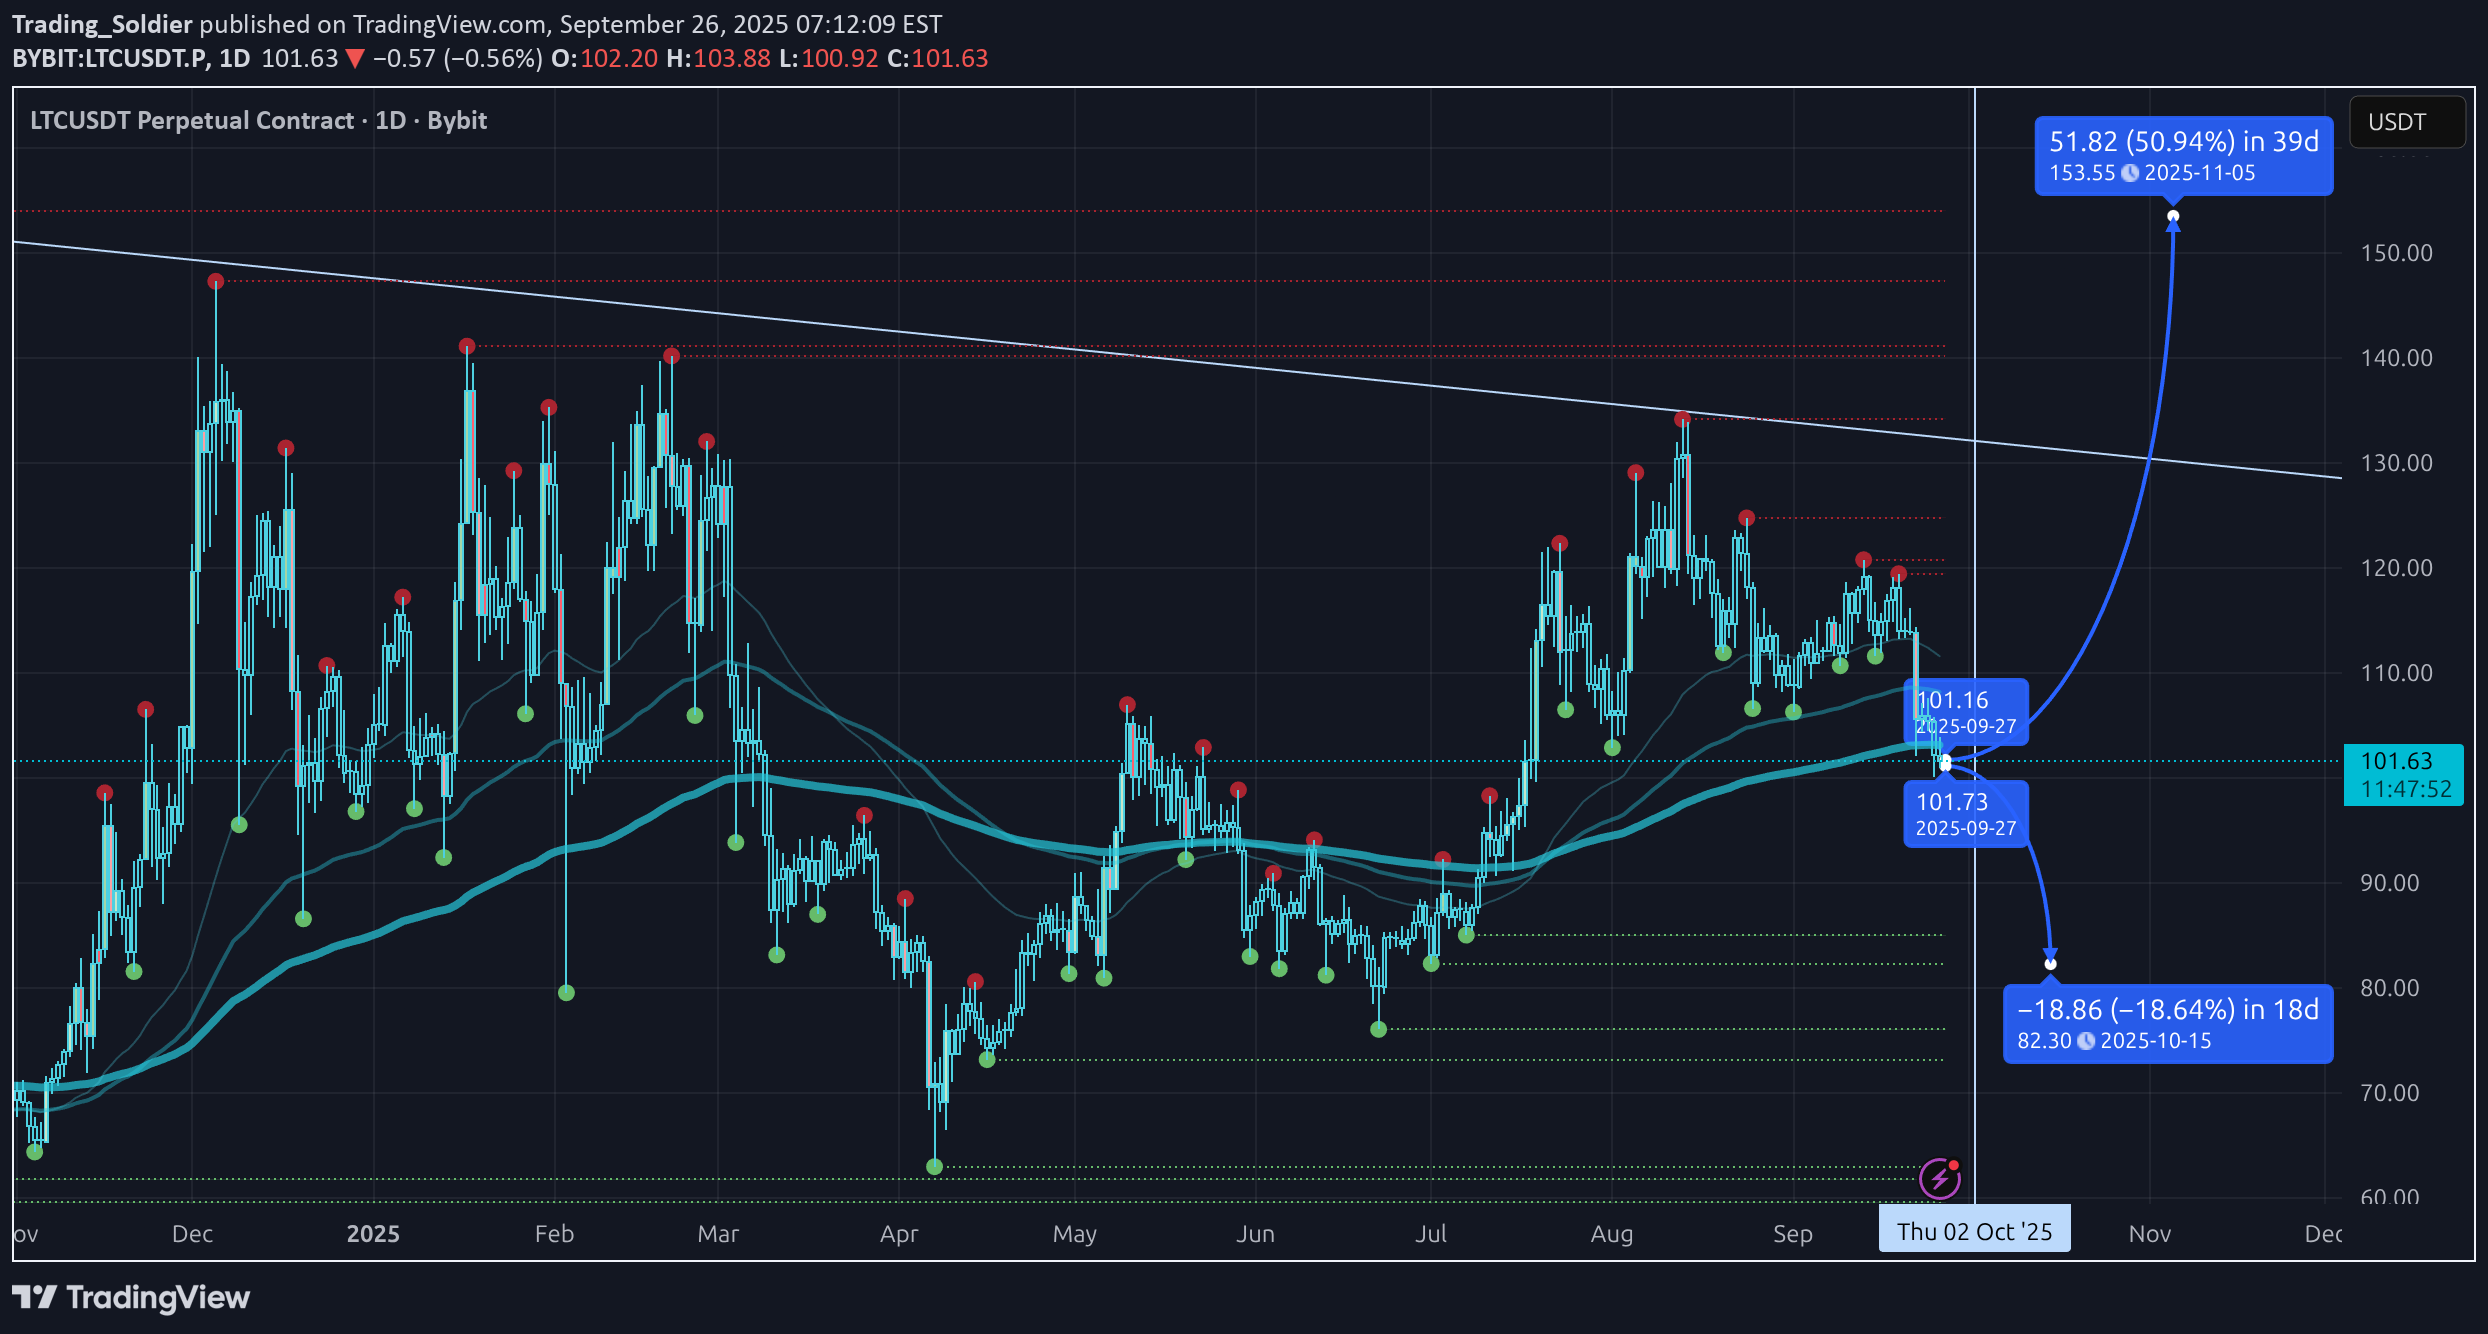Screen dimensions: 2488x1334
Task: Click the low price value L:100.92
Action: [828, 58]
